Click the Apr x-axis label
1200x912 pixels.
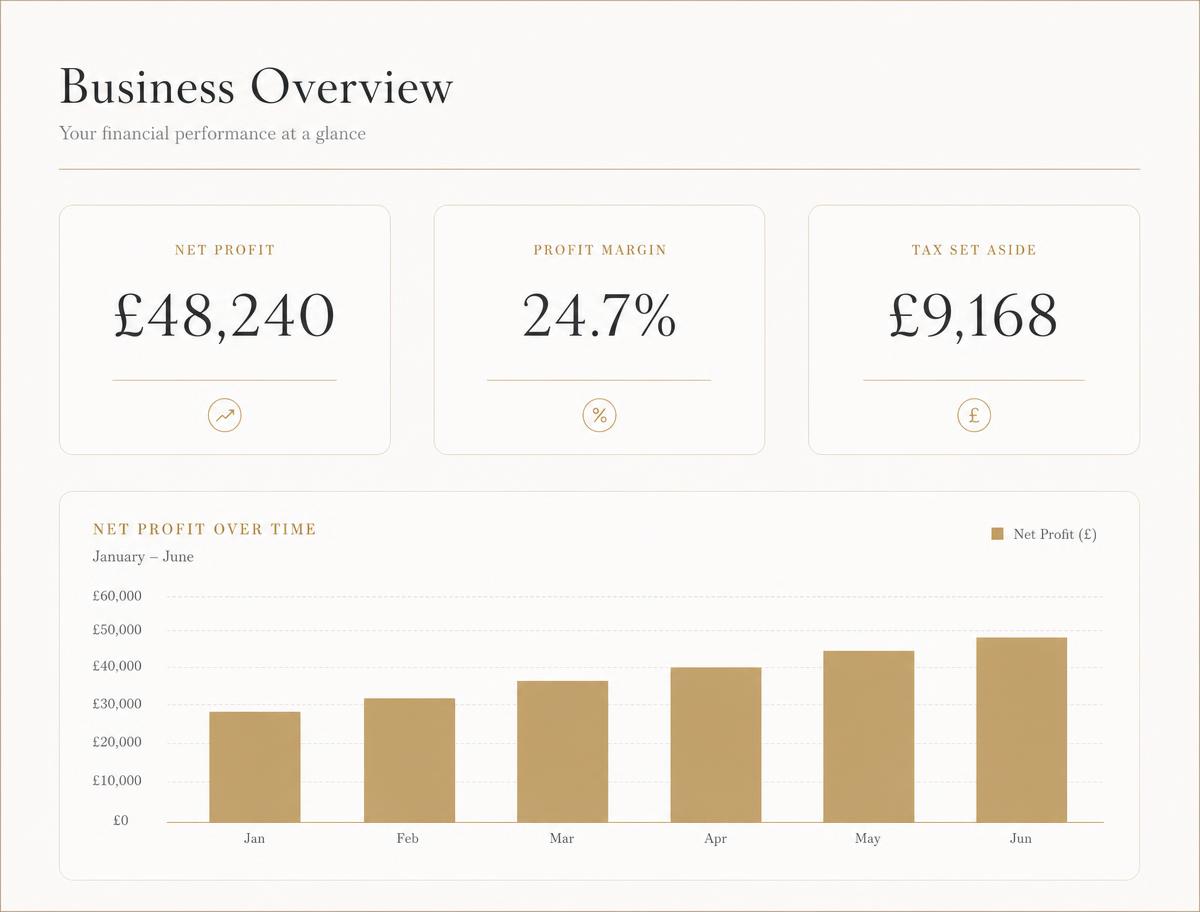pyautogui.click(x=715, y=838)
